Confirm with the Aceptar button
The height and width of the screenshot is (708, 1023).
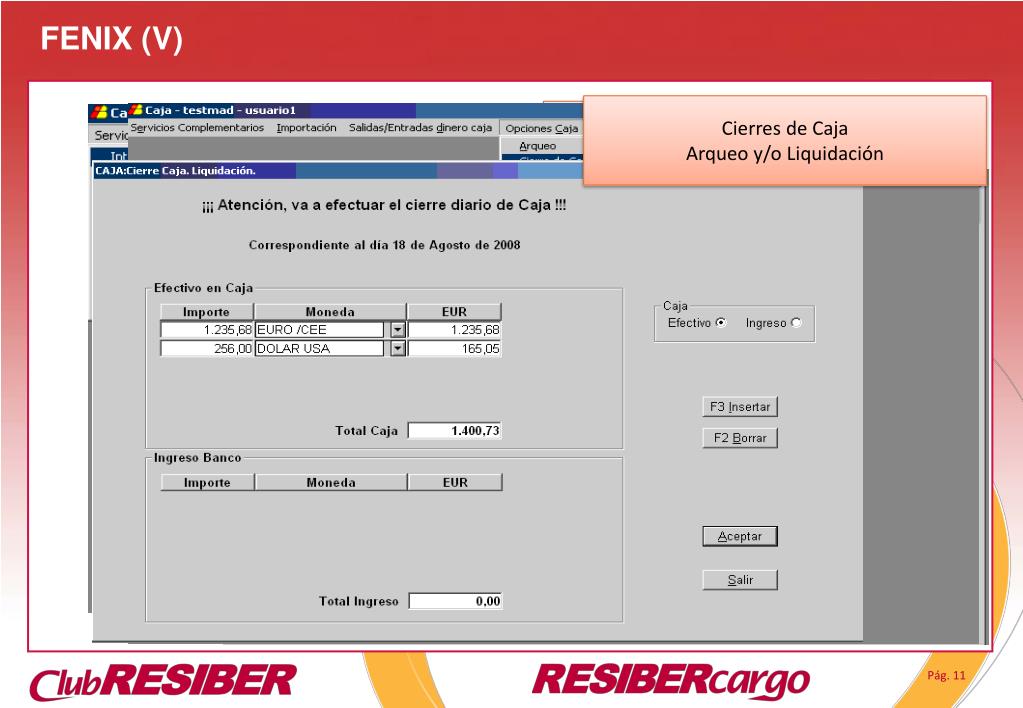coord(740,536)
